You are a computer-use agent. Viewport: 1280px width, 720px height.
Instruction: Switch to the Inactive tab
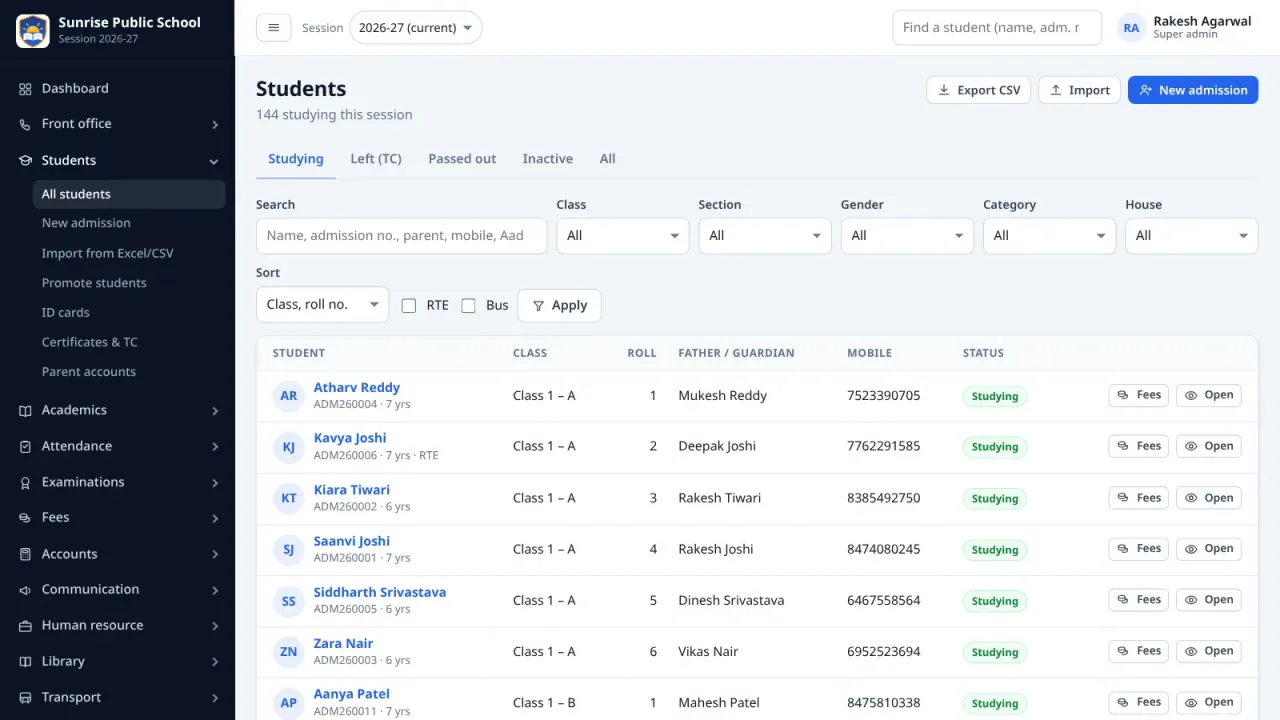click(548, 159)
